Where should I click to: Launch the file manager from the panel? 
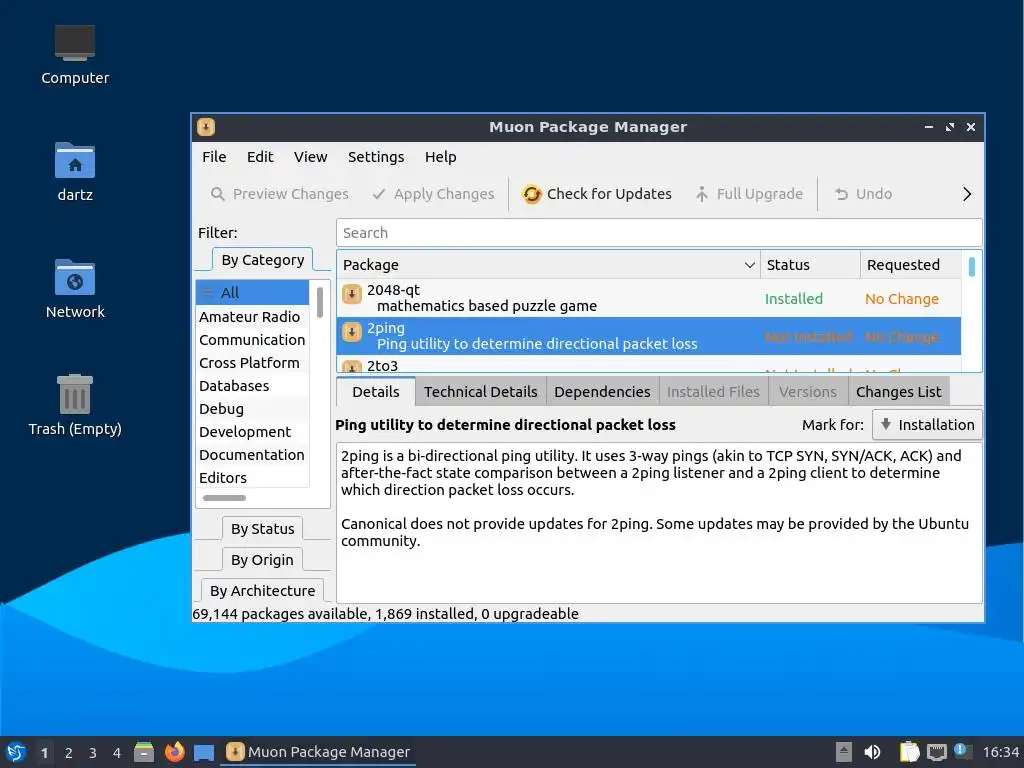[144, 752]
